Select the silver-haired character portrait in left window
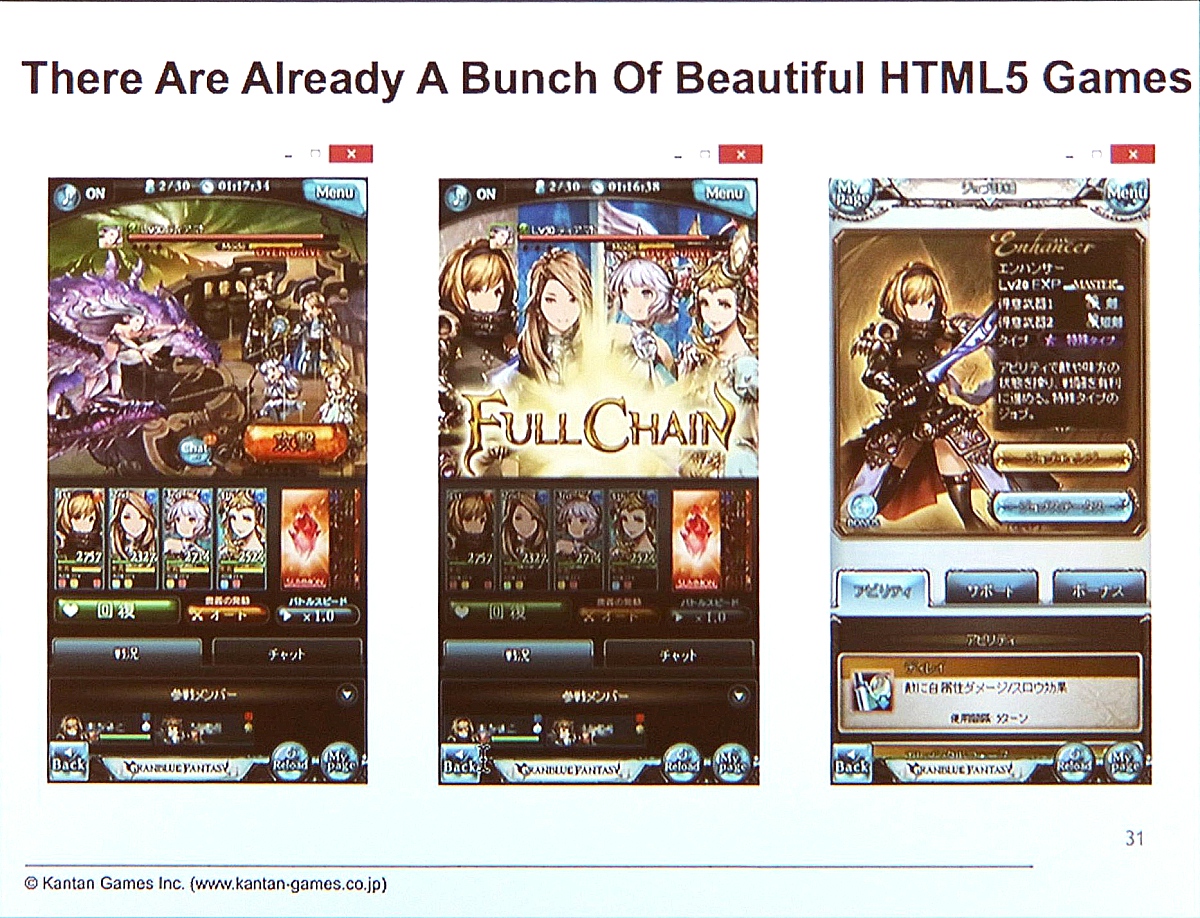Viewport: 1200px width, 918px height. pyautogui.click(x=187, y=539)
